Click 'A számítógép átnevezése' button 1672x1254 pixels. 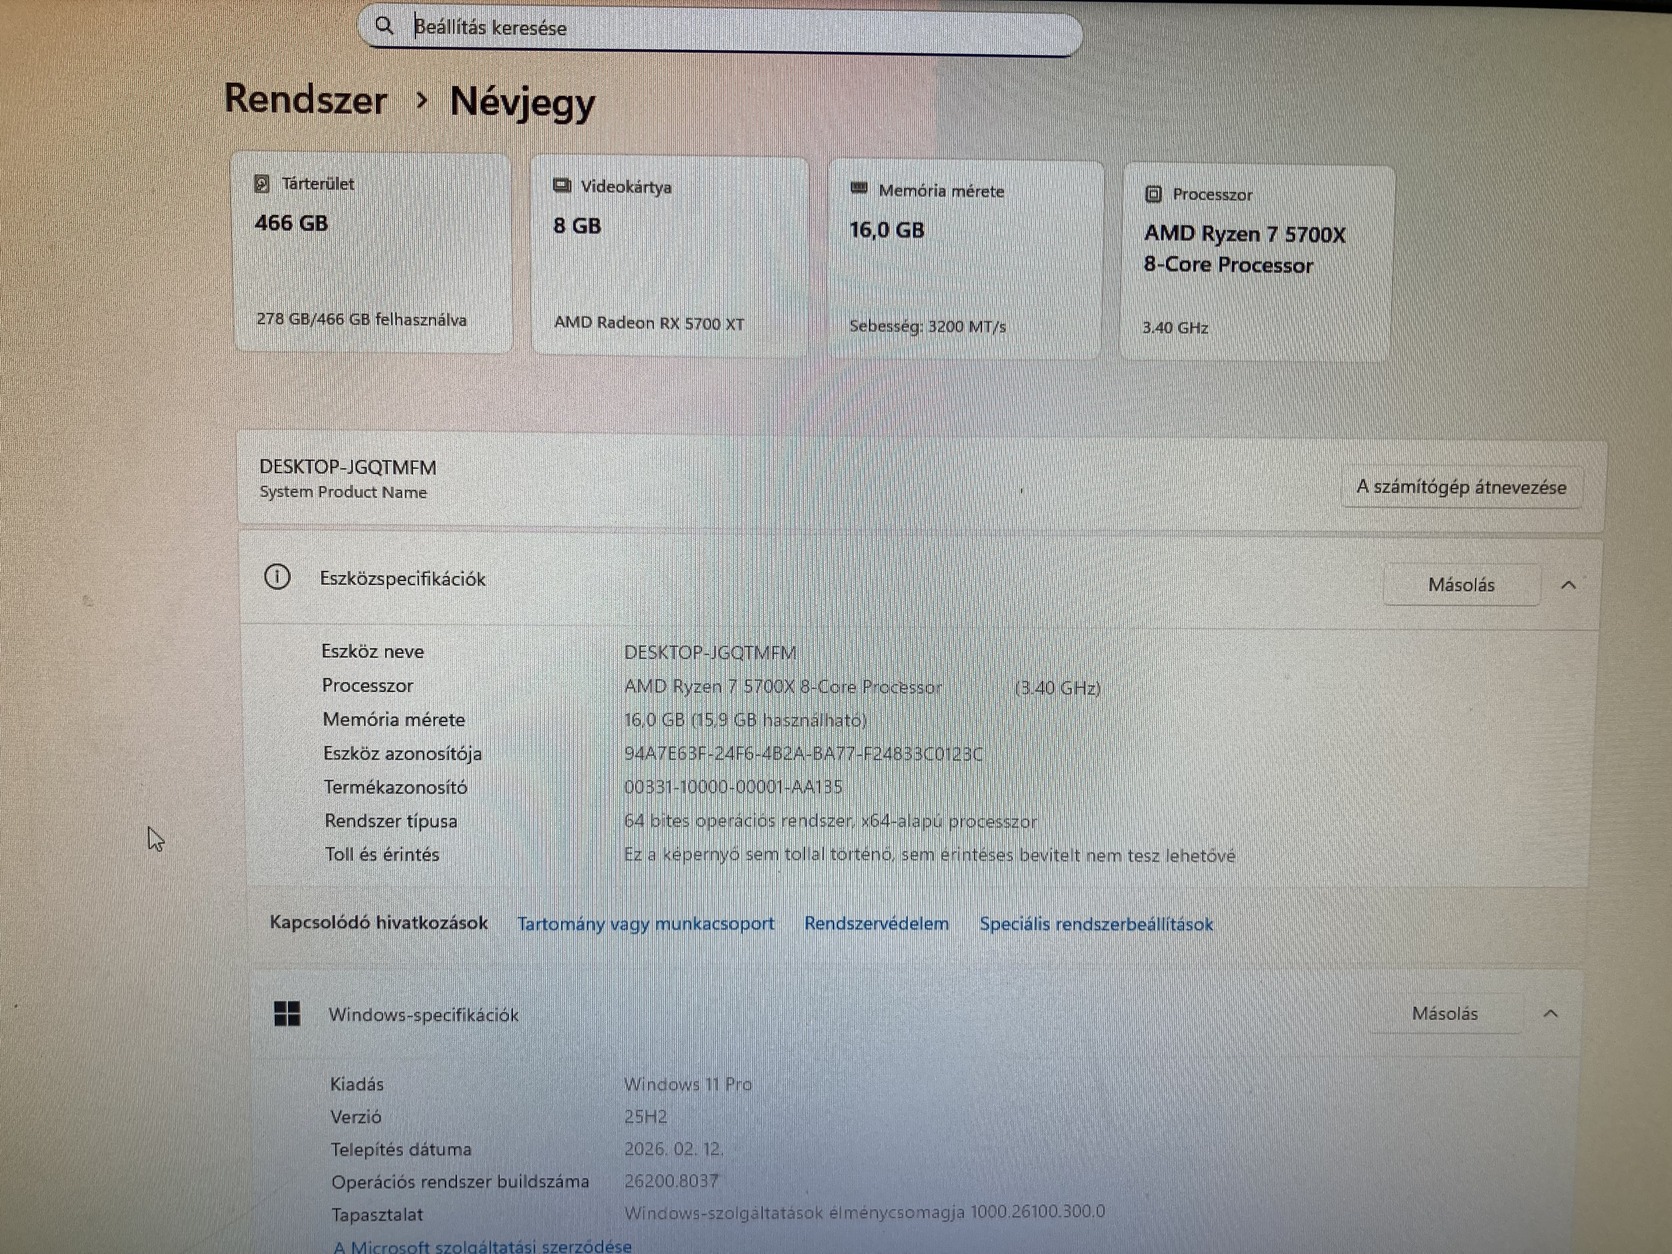pyautogui.click(x=1461, y=487)
